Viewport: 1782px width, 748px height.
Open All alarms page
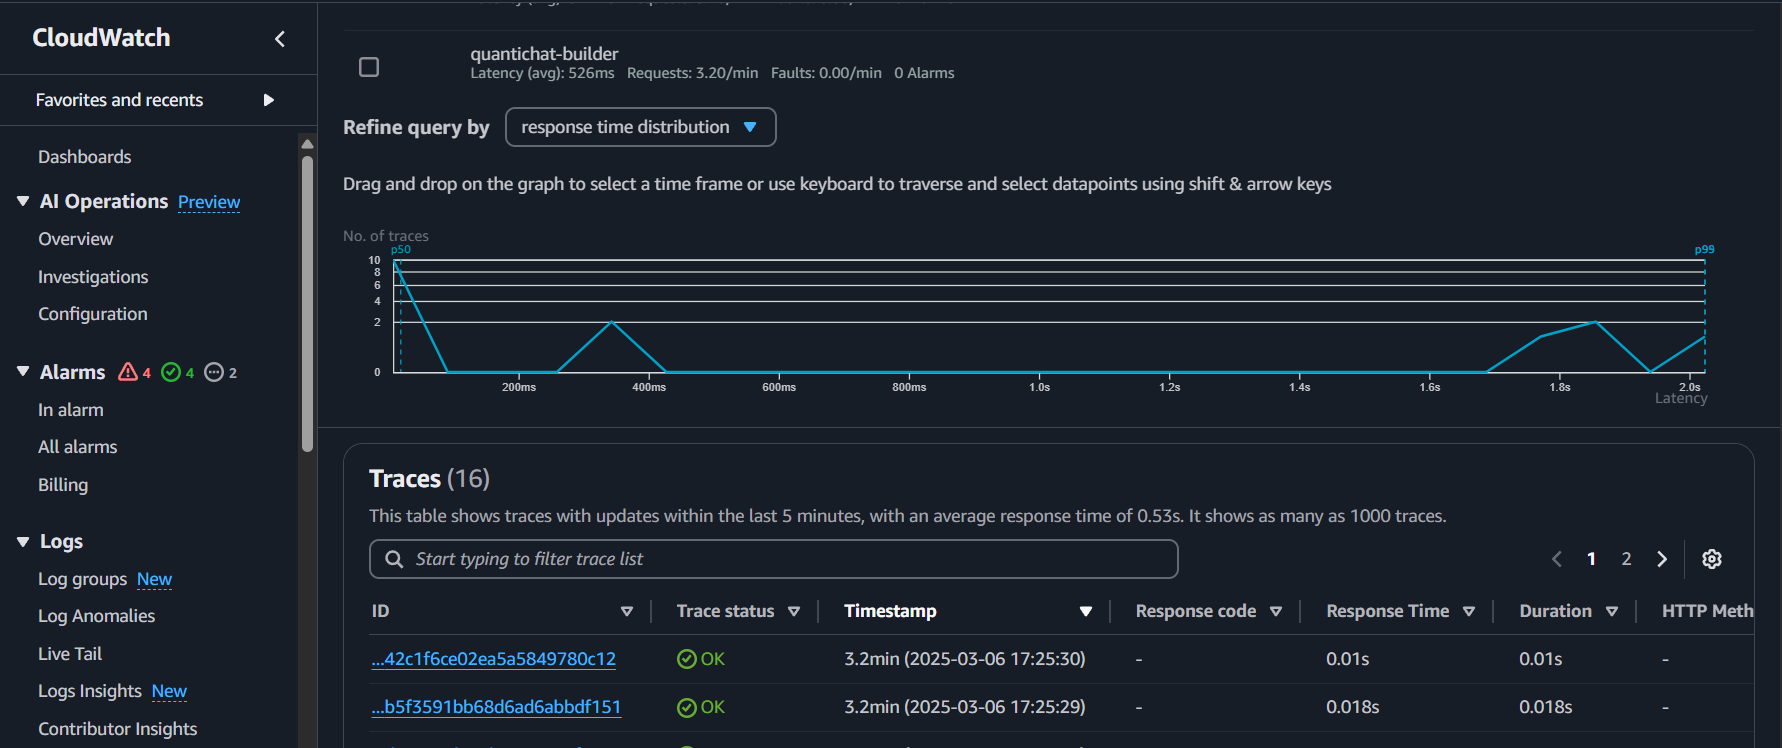tap(78, 447)
